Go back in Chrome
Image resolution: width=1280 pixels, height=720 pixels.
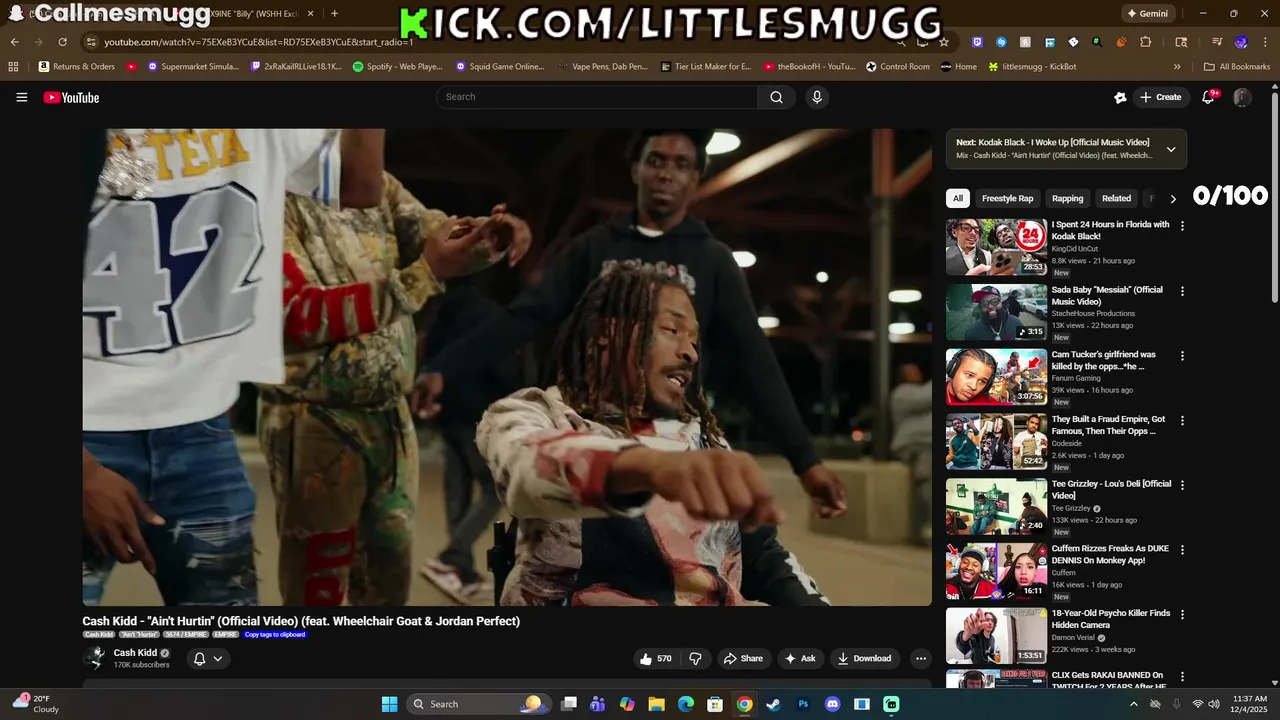click(15, 42)
